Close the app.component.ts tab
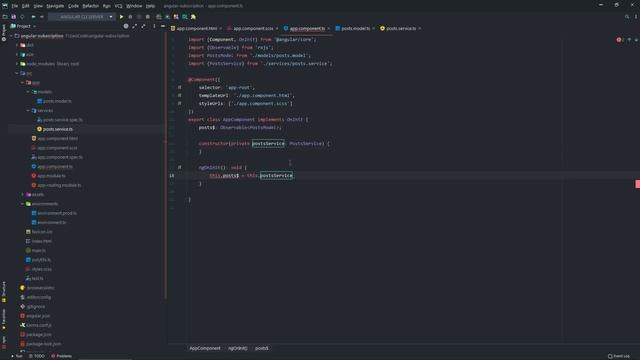 coord(329,29)
